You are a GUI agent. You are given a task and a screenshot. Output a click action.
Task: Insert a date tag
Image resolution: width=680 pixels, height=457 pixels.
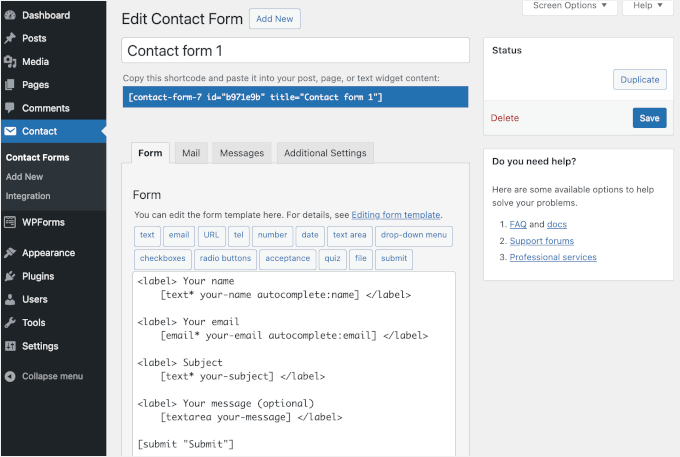(x=310, y=235)
